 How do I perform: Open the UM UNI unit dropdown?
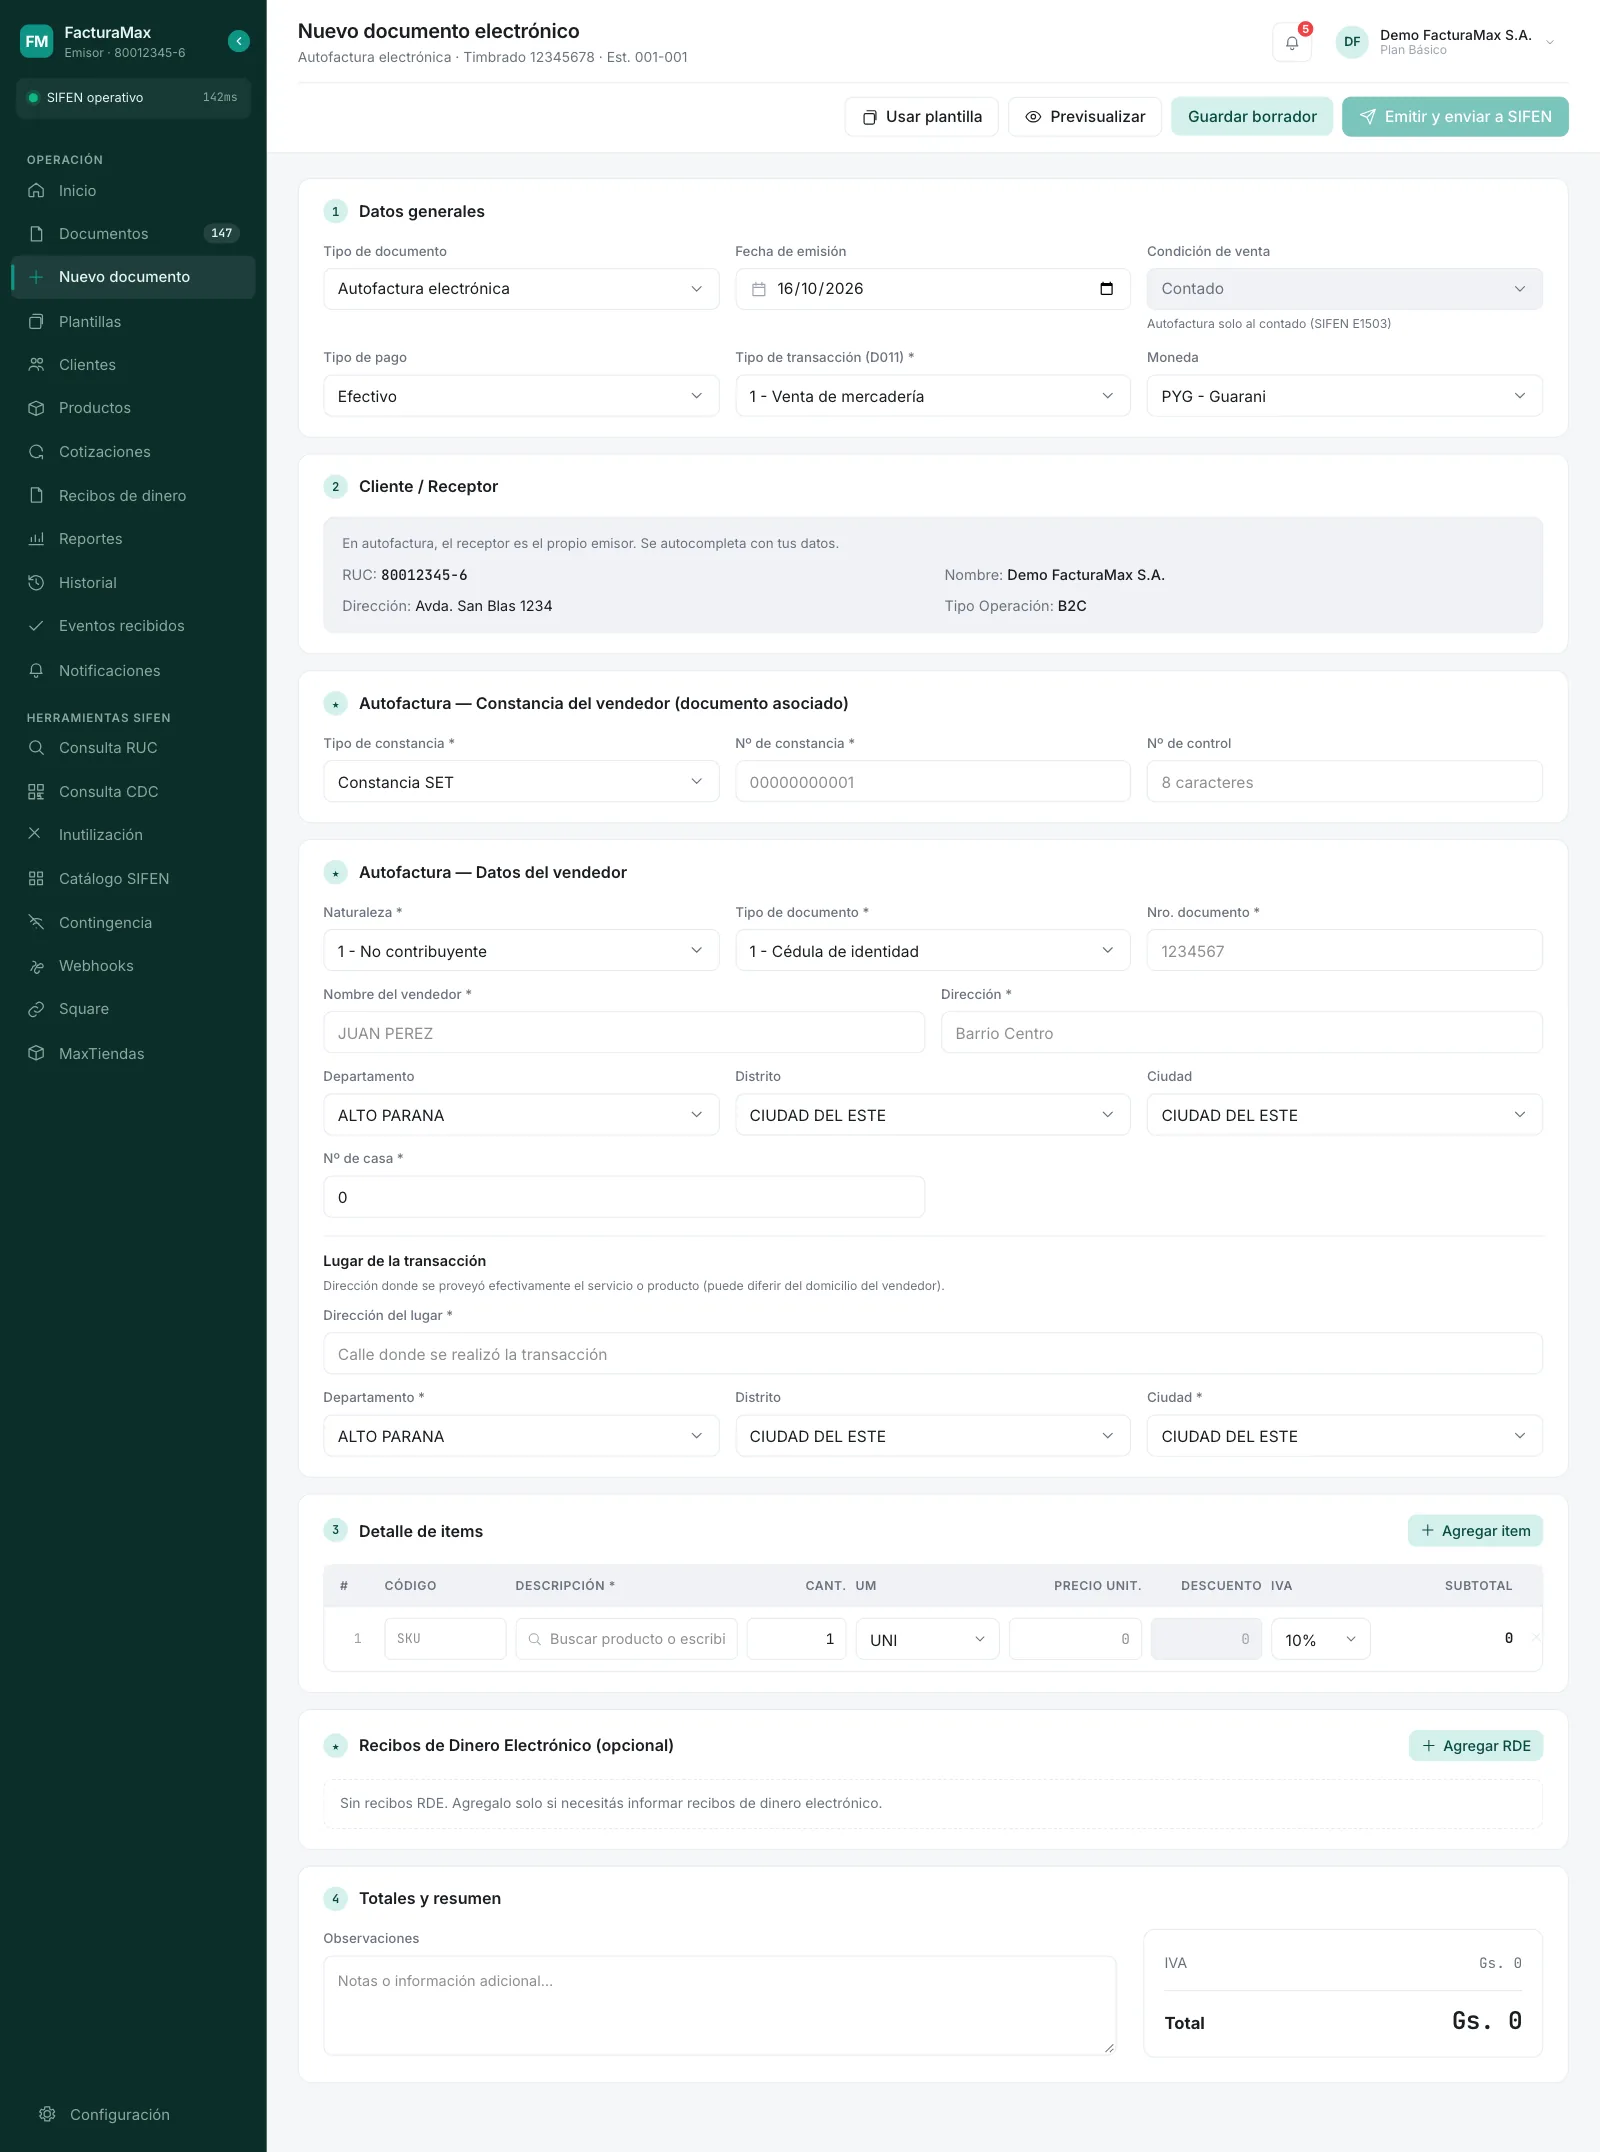click(x=927, y=1639)
